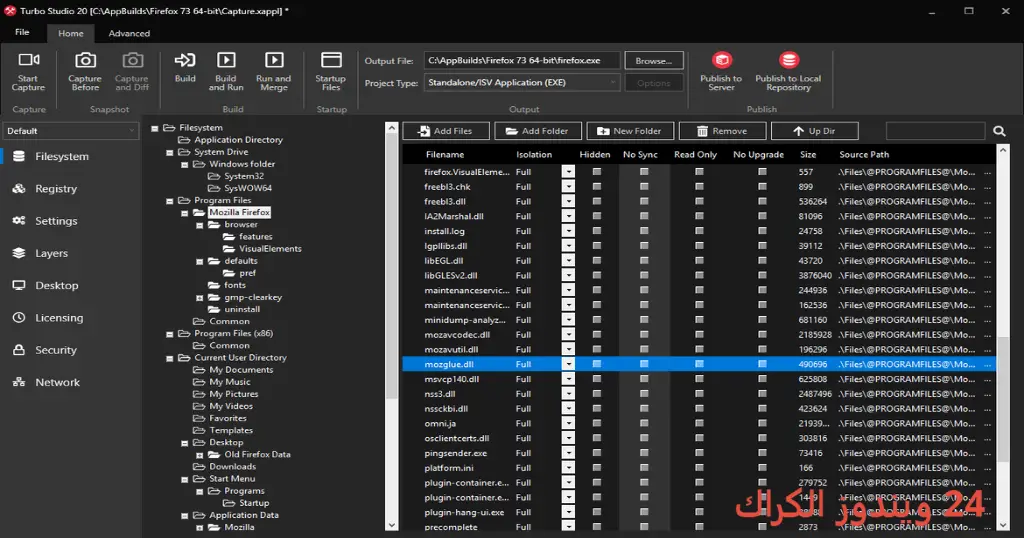1024x538 pixels.
Task: Open isolation dropdown for msvcp140.dll
Action: click(569, 379)
